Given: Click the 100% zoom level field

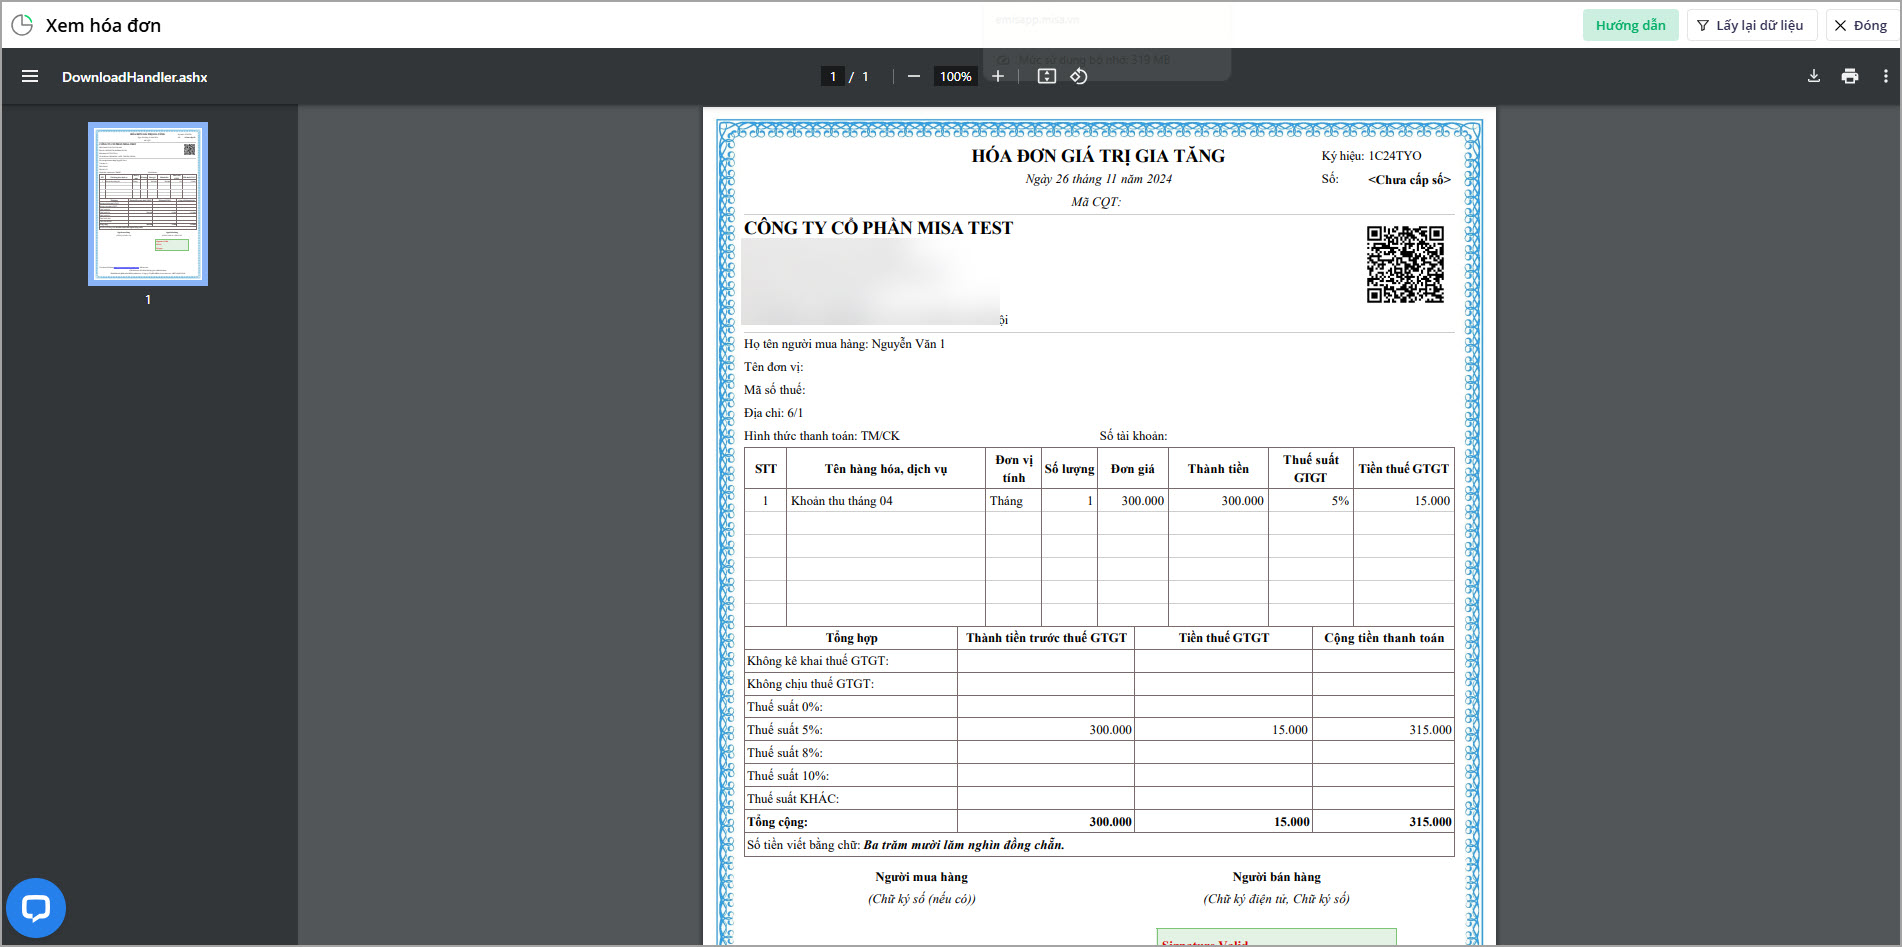Looking at the screenshot, I should (955, 76).
